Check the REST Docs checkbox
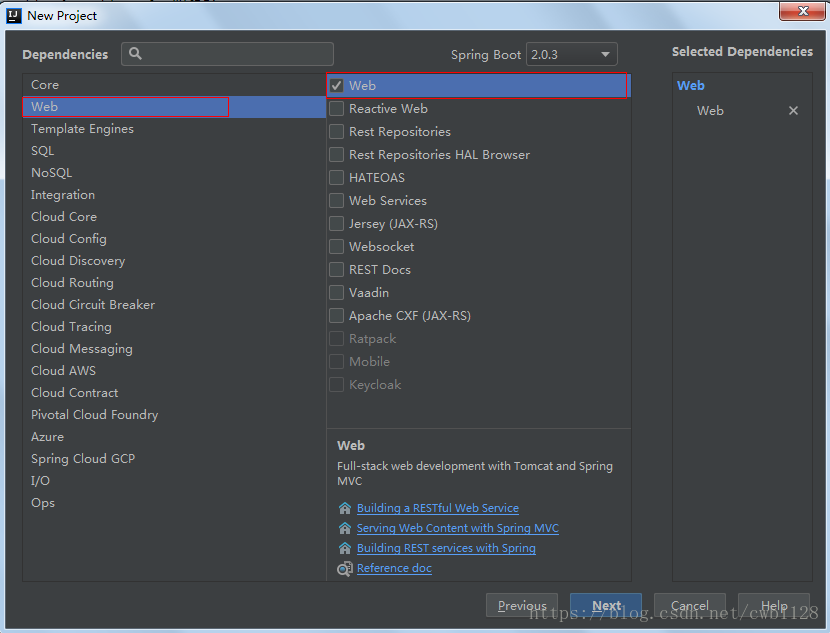The height and width of the screenshot is (633, 830). click(x=337, y=270)
